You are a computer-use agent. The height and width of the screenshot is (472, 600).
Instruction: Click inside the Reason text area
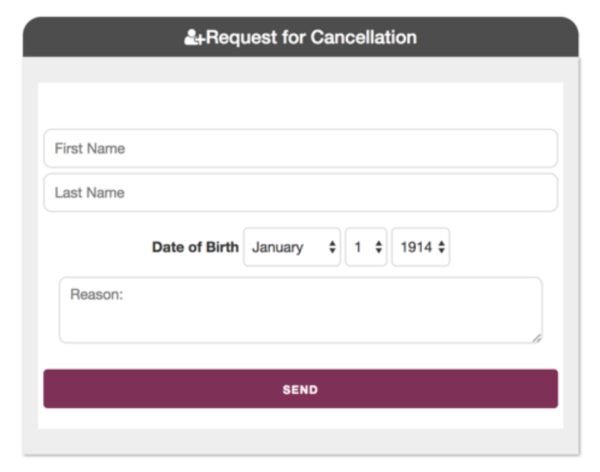[300, 310]
